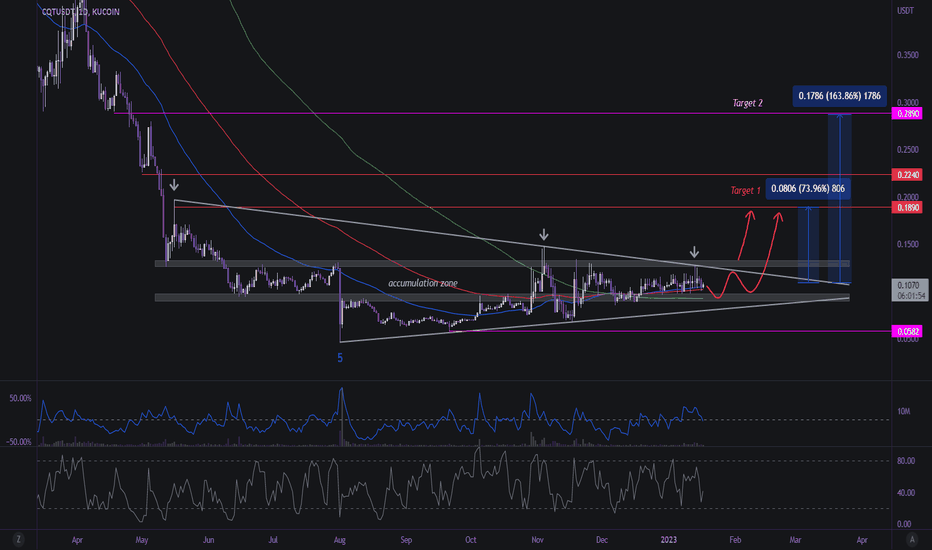Viewport: 932px width, 550px height.
Task: Click the 0.3500 price axis label
Action: (x=907, y=55)
